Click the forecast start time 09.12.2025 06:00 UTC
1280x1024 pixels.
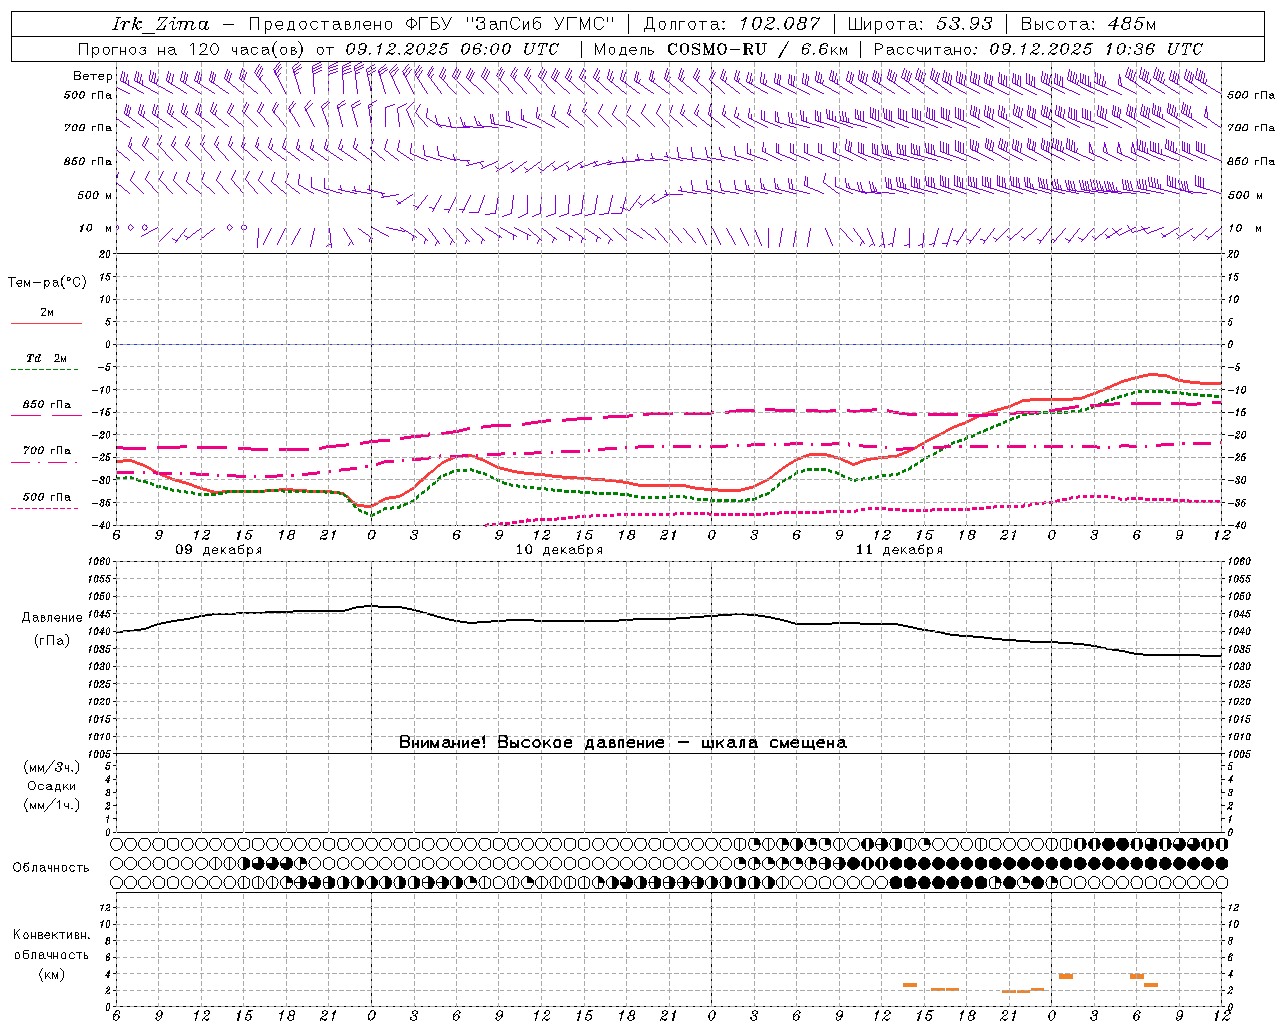pyautogui.click(x=452, y=49)
